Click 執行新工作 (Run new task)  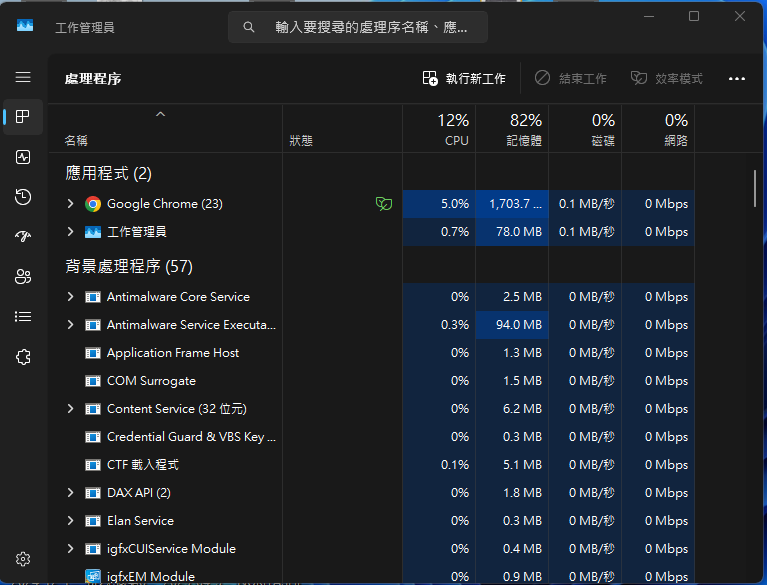[464, 78]
